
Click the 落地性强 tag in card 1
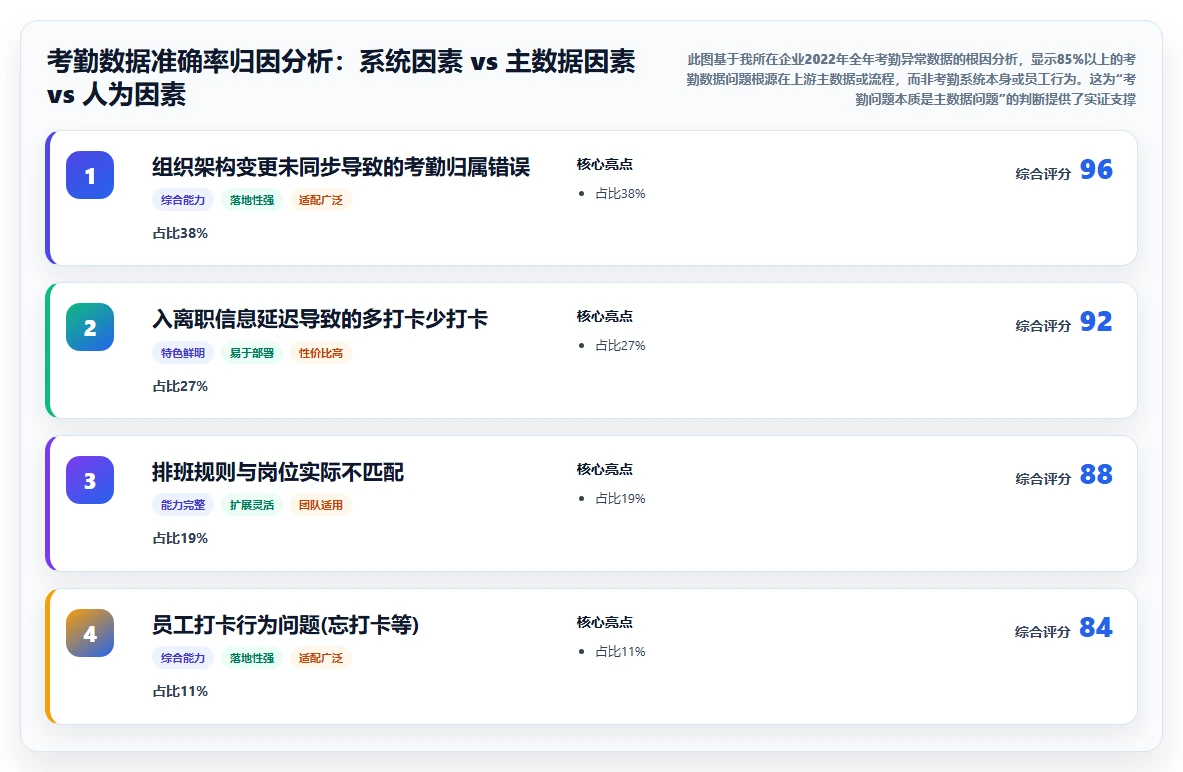[252, 200]
